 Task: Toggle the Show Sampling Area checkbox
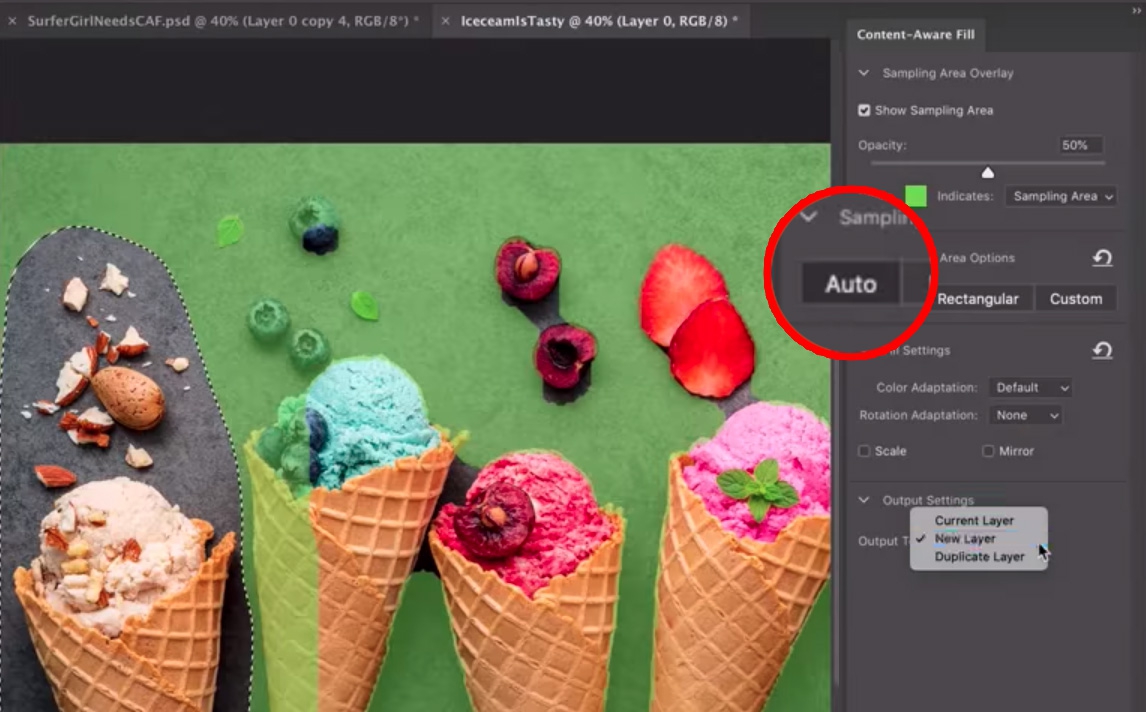point(864,110)
